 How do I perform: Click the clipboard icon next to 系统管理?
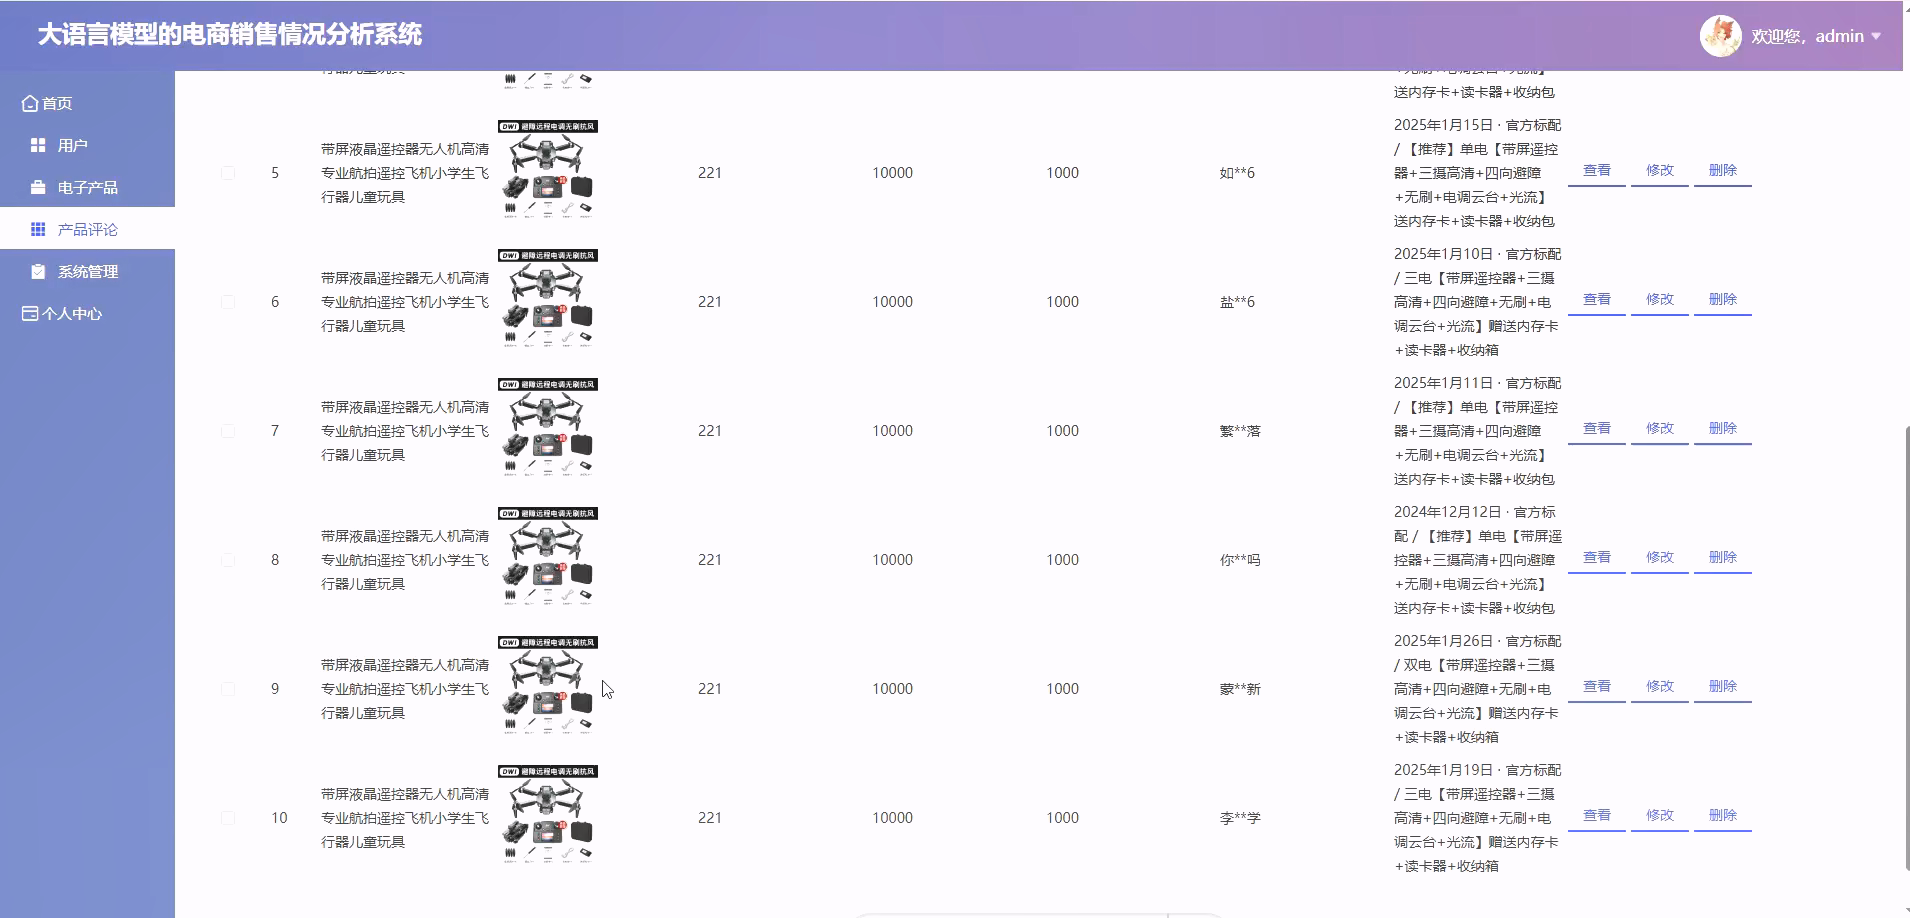point(38,271)
